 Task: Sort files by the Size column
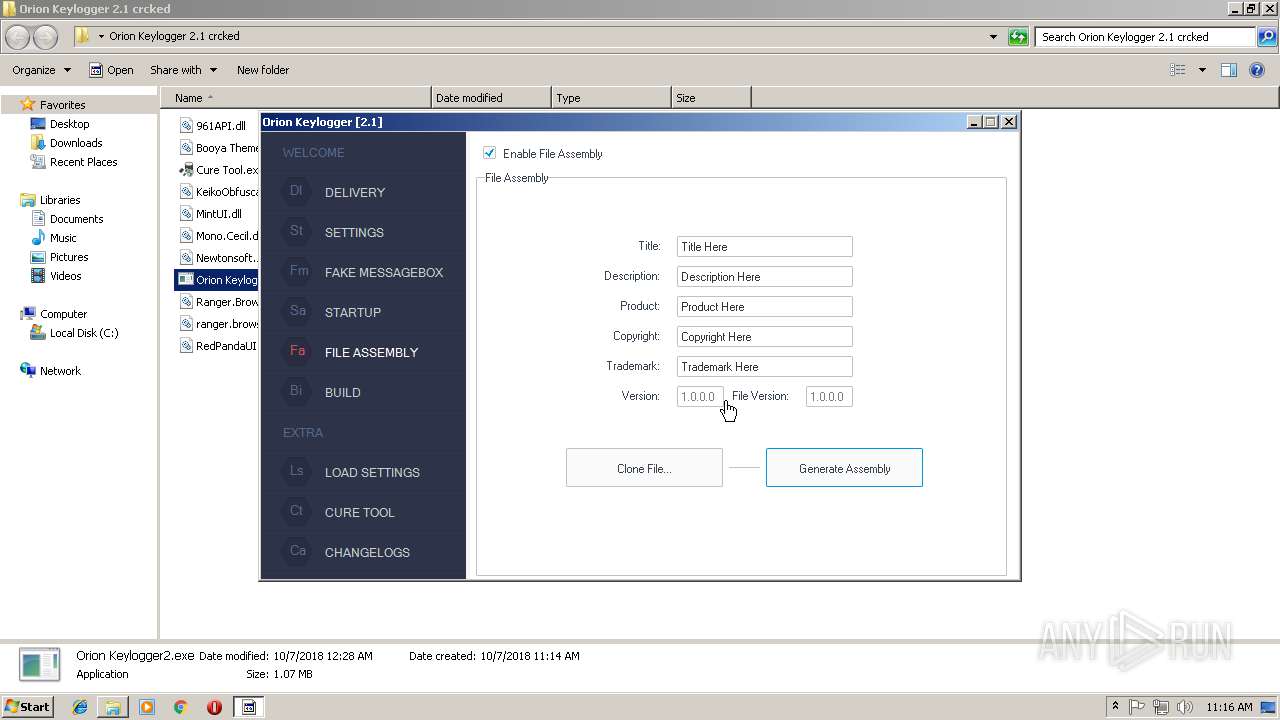711,97
